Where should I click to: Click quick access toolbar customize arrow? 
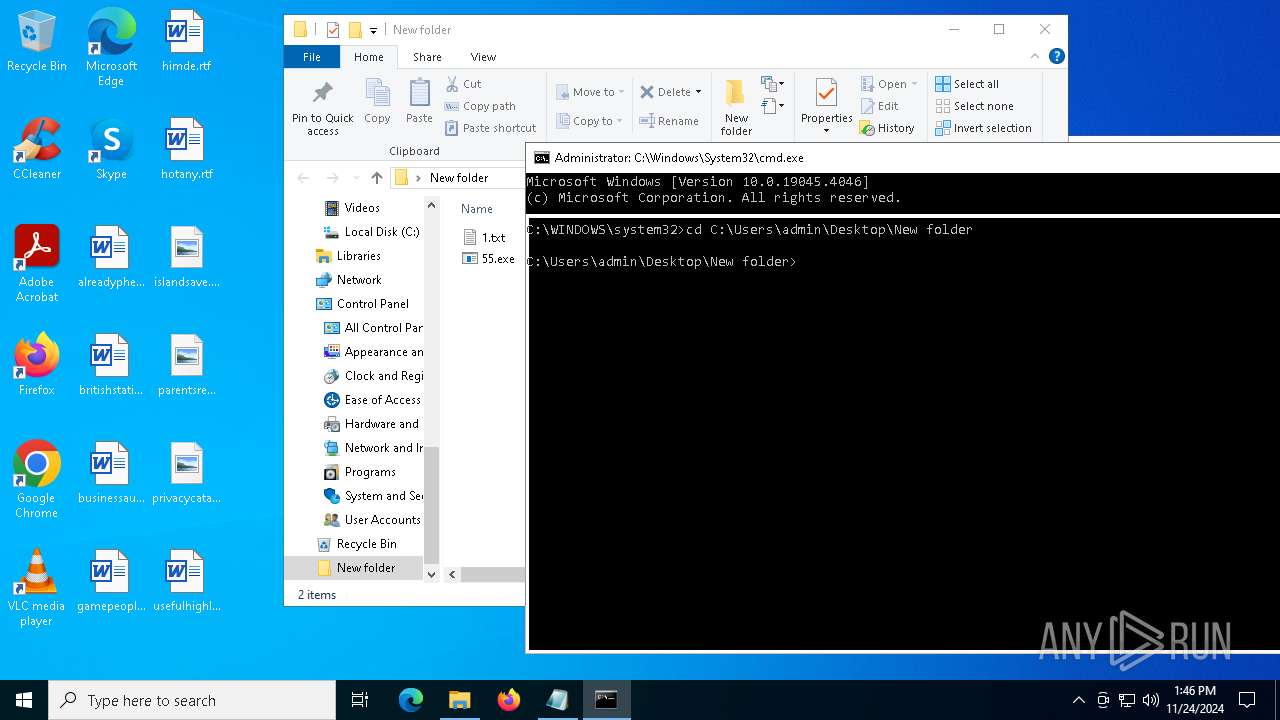pos(373,31)
